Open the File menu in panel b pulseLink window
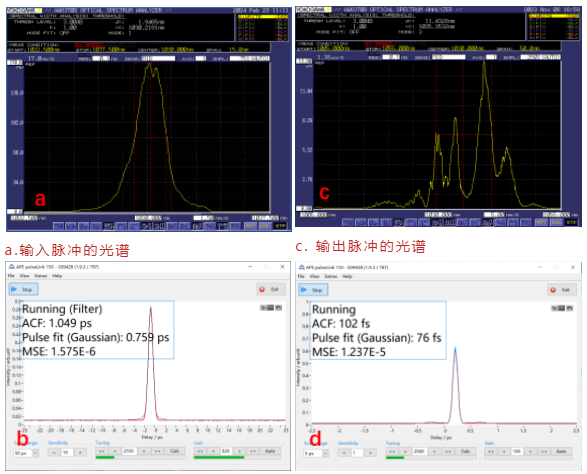587x474 pixels. (11, 276)
